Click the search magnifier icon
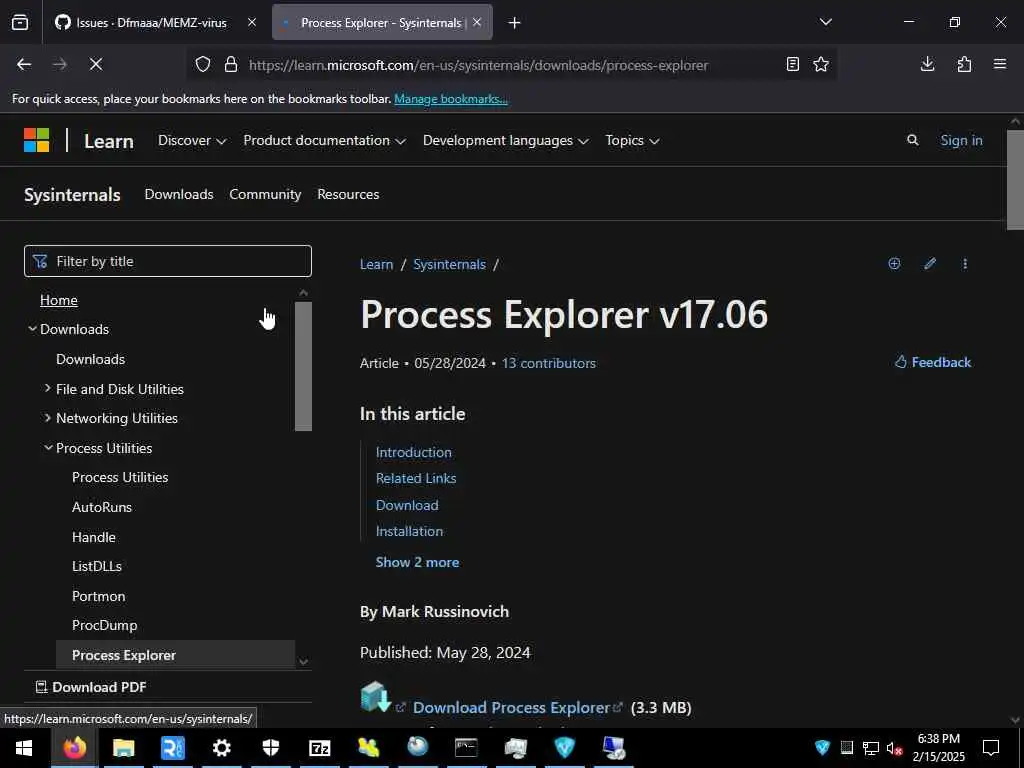 click(913, 140)
